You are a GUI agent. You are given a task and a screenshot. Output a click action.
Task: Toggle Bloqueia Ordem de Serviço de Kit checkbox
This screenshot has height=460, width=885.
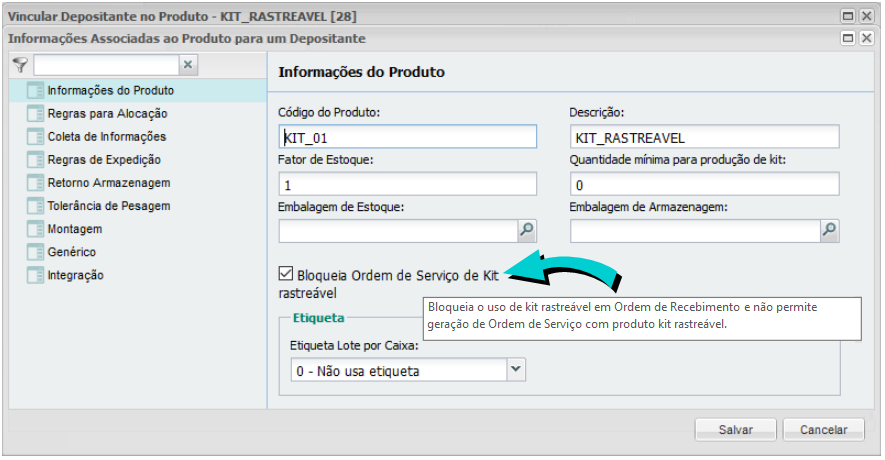click(x=286, y=273)
